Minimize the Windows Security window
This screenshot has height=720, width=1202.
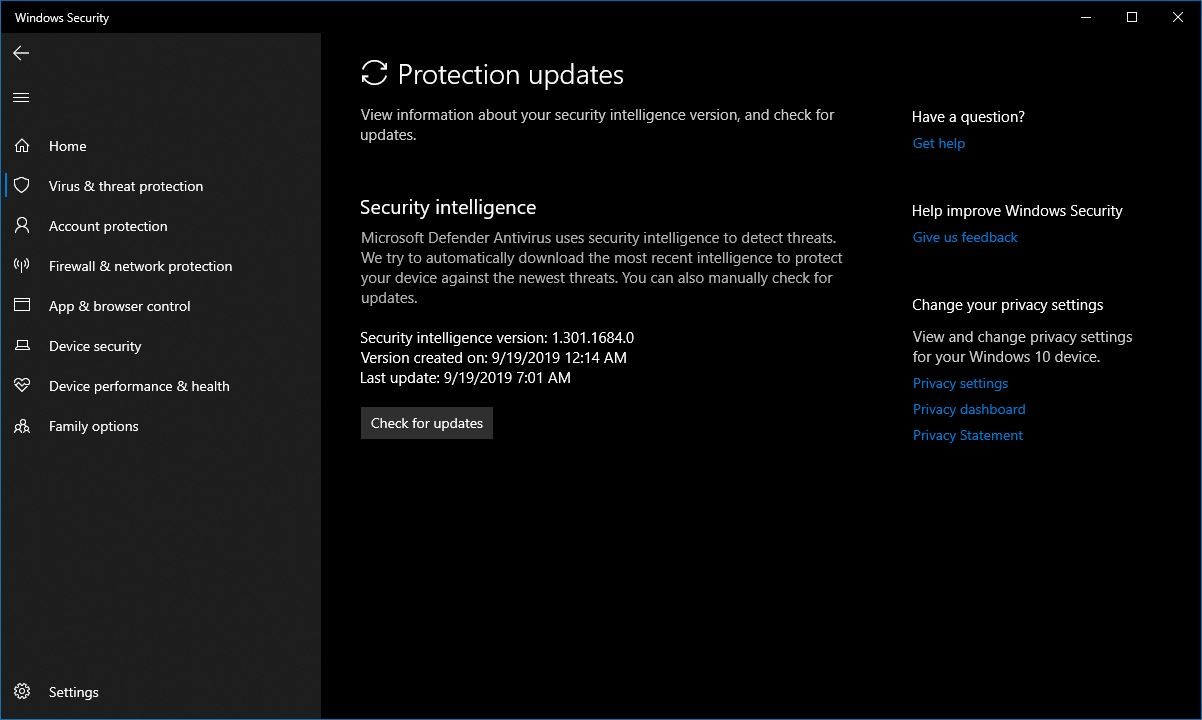pos(1087,17)
